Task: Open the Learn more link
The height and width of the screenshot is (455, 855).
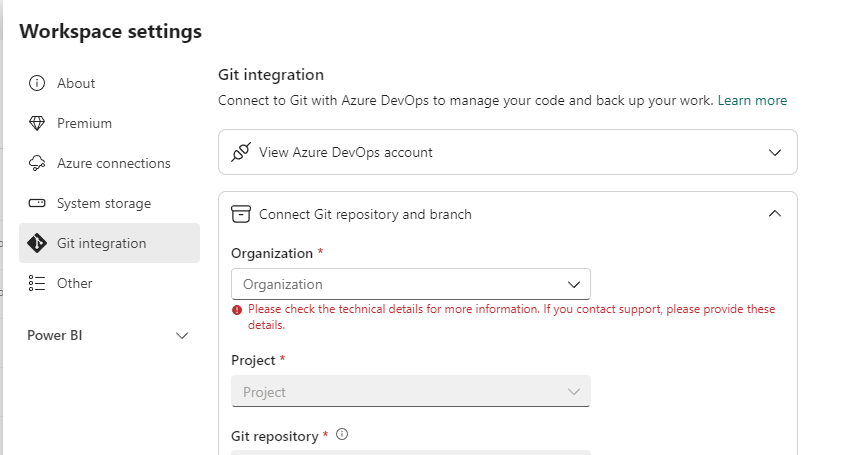Action: (x=752, y=100)
